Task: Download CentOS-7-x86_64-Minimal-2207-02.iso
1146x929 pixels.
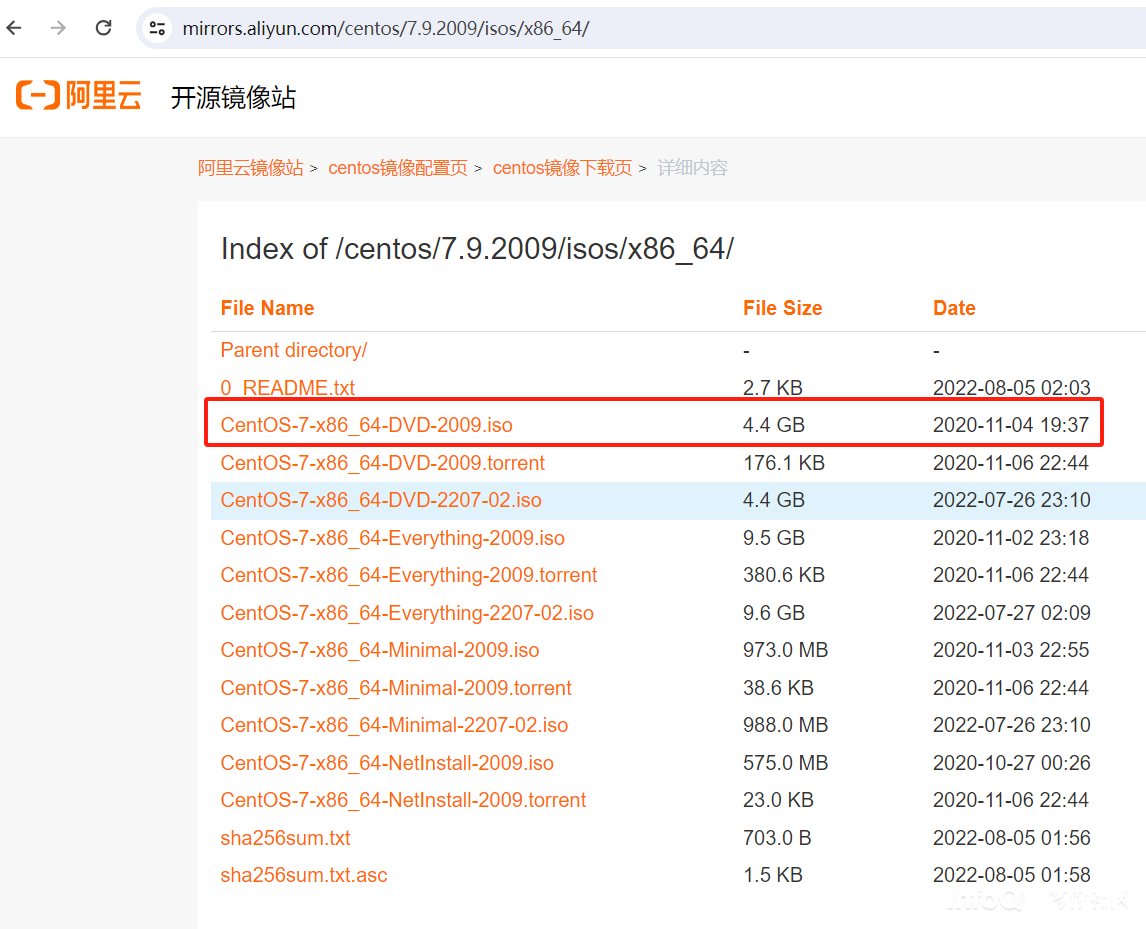Action: tap(394, 725)
